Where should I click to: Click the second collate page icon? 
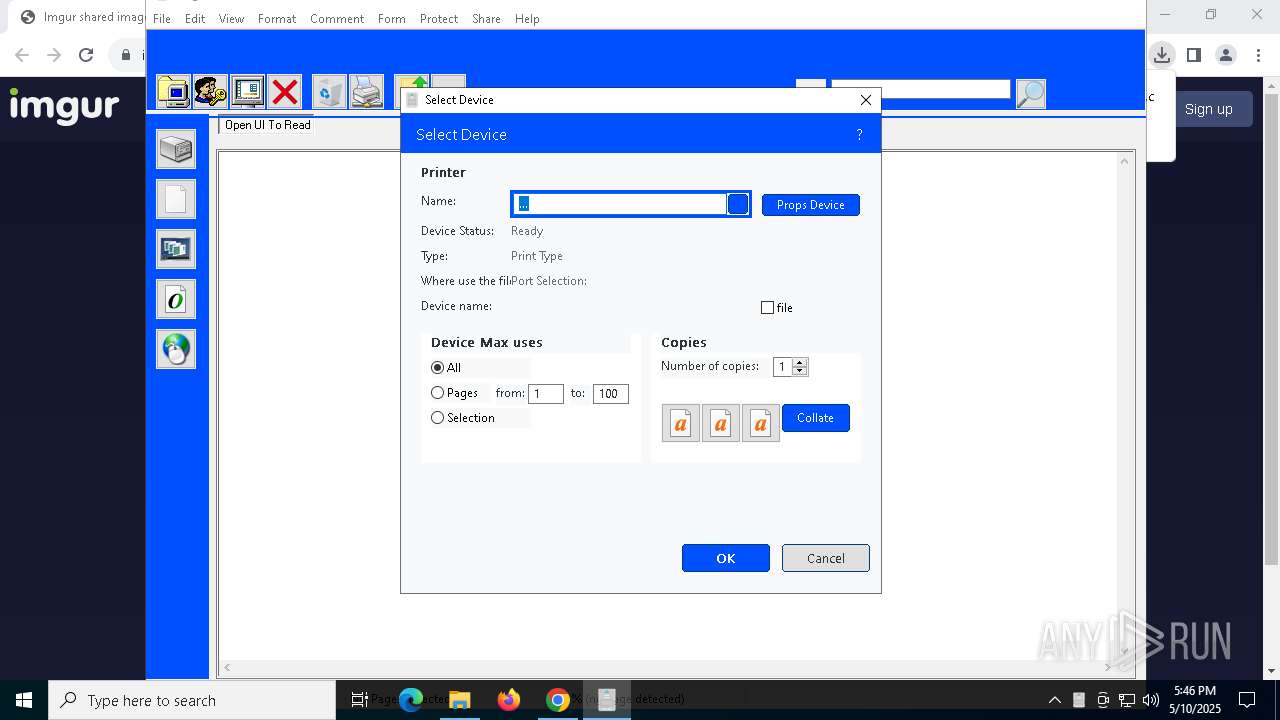point(721,423)
